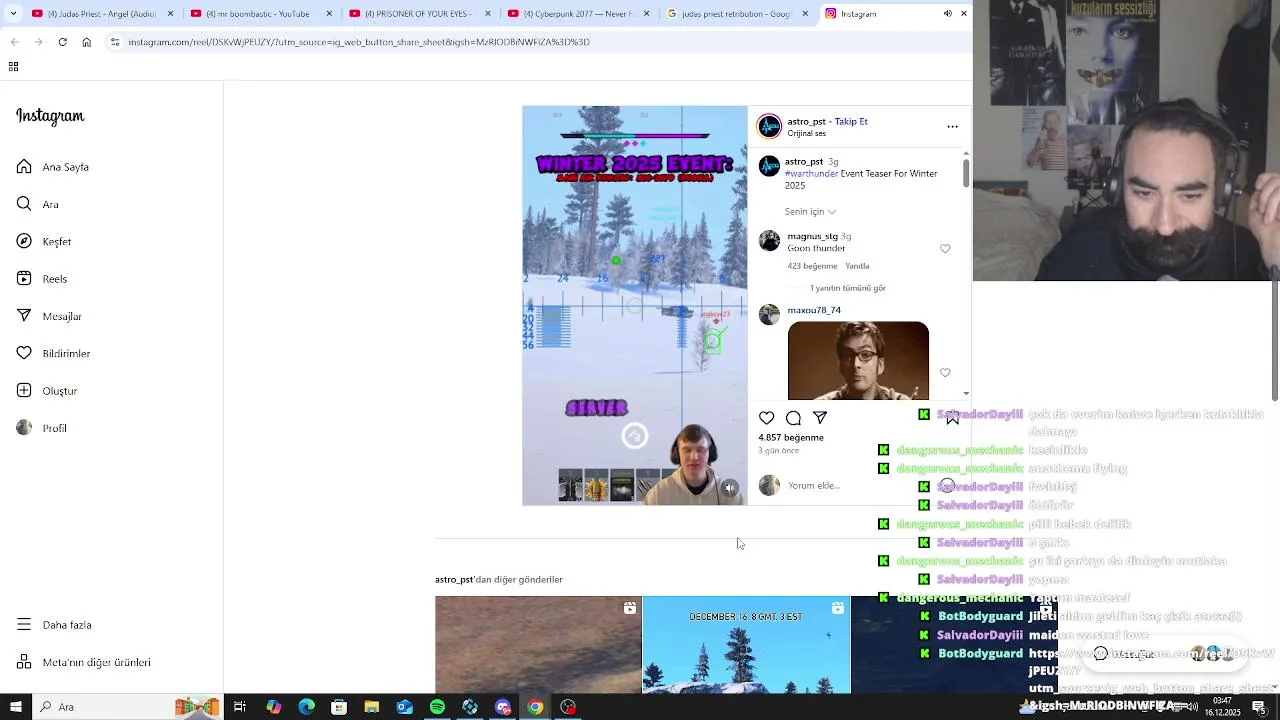The height and width of the screenshot is (720, 1280).
Task: Open Outlook from taskbar
Action: point(404,707)
